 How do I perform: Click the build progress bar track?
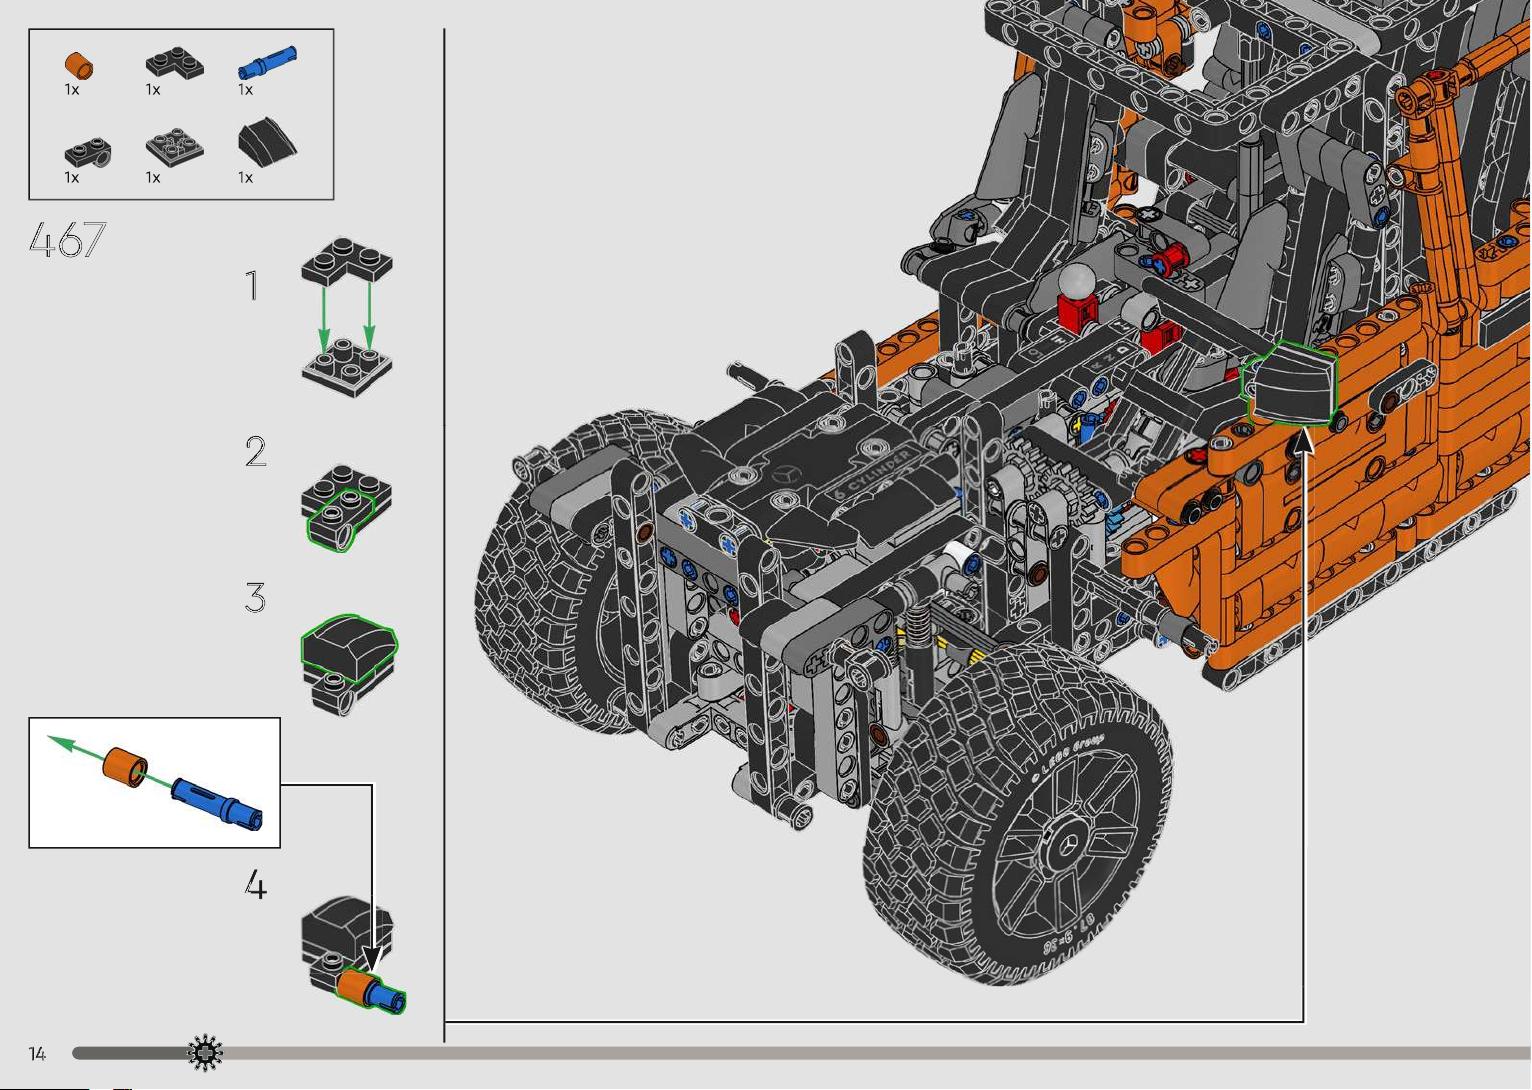coord(802,1053)
